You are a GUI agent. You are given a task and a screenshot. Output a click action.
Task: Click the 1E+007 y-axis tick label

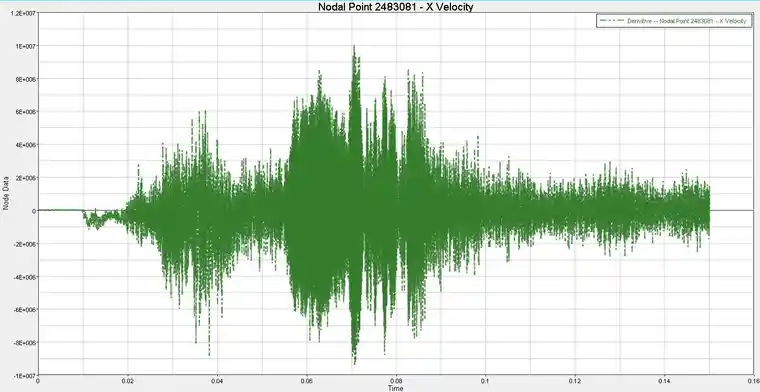(26, 46)
